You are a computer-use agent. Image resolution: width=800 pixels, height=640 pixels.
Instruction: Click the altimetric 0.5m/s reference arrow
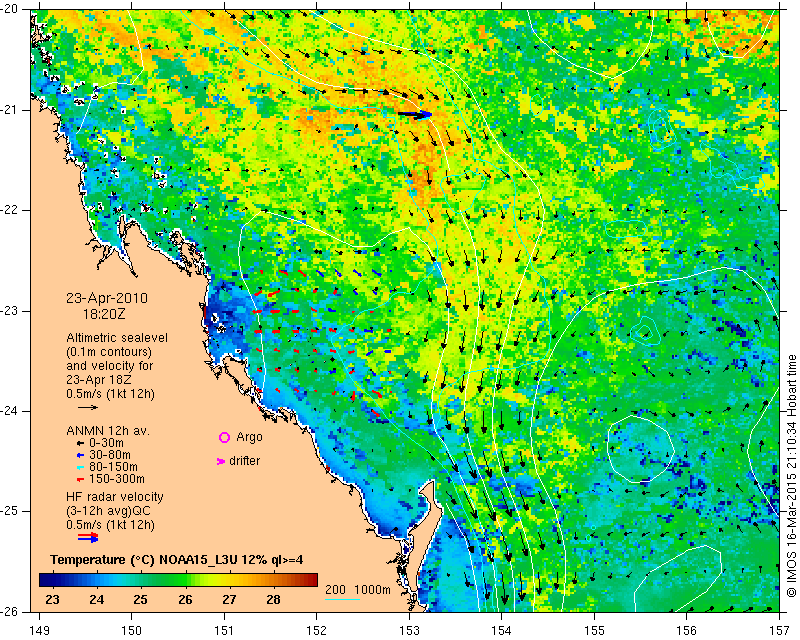(88, 407)
